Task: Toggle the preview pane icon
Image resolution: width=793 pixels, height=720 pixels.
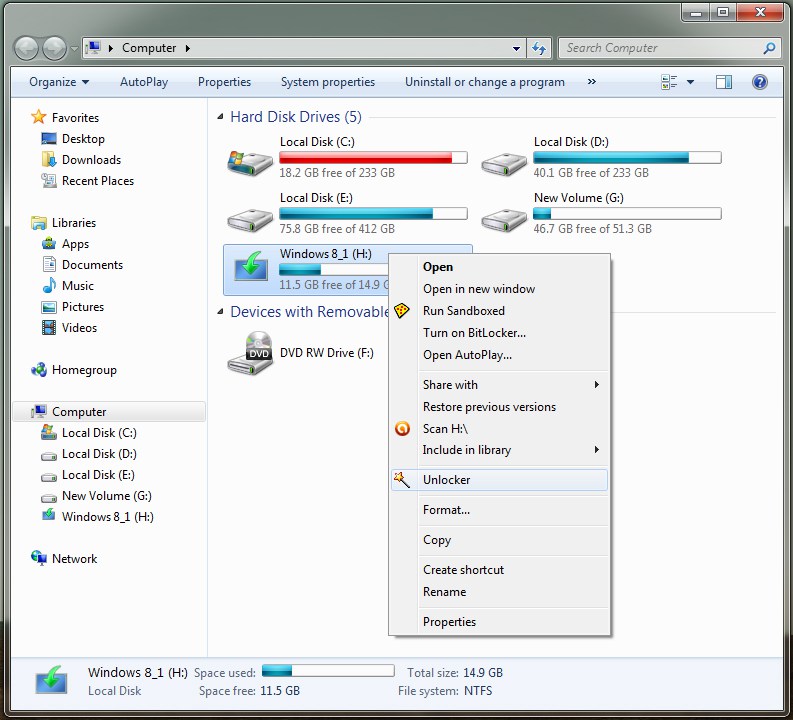Action: pyautogui.click(x=723, y=82)
